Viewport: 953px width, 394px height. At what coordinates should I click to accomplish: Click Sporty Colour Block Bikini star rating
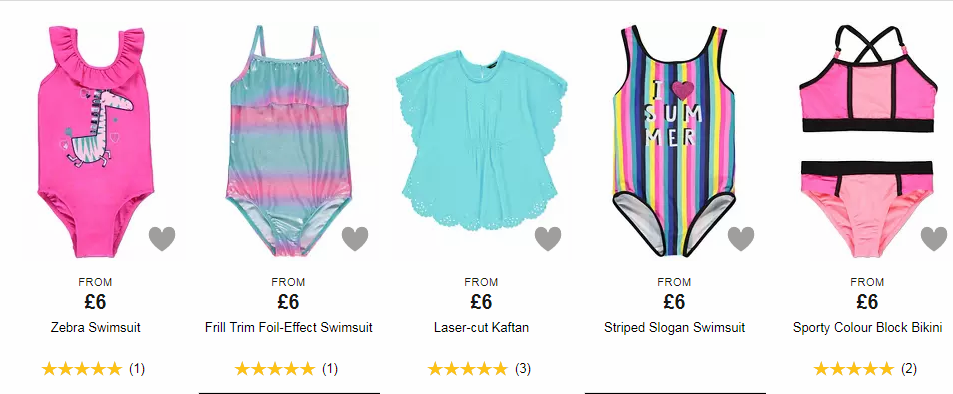tap(853, 368)
